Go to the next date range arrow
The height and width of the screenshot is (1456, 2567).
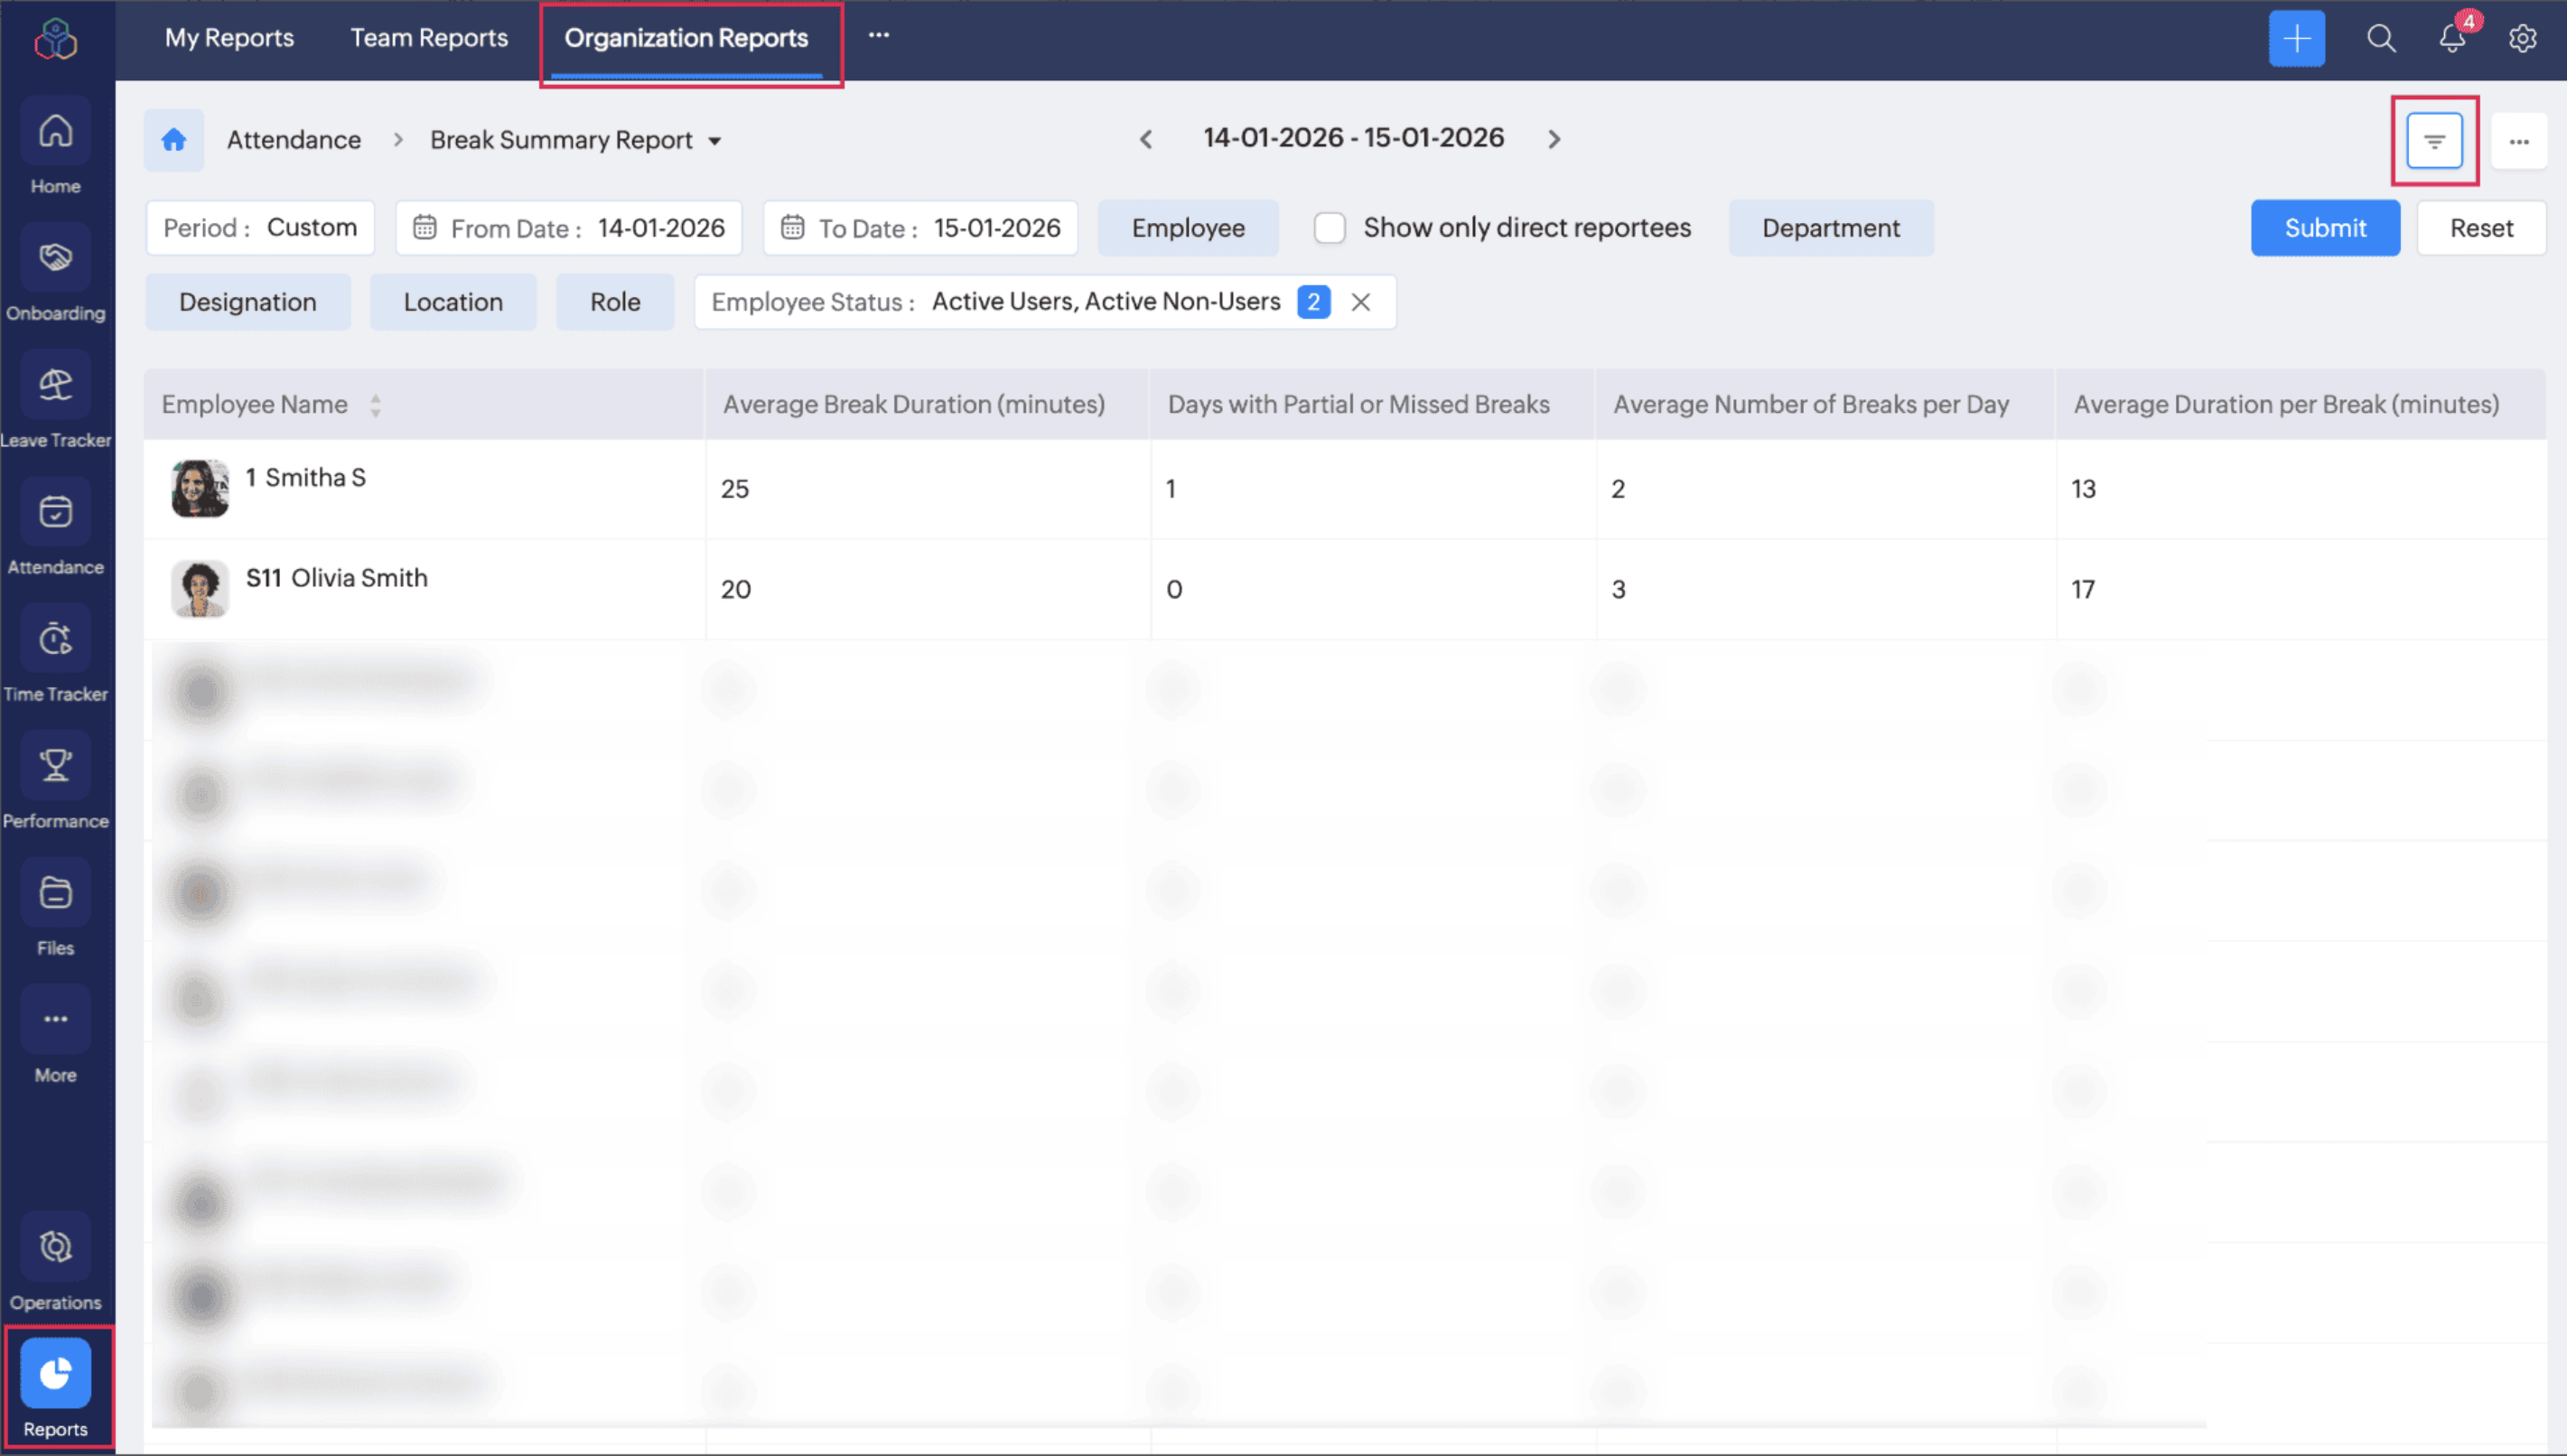point(1554,139)
